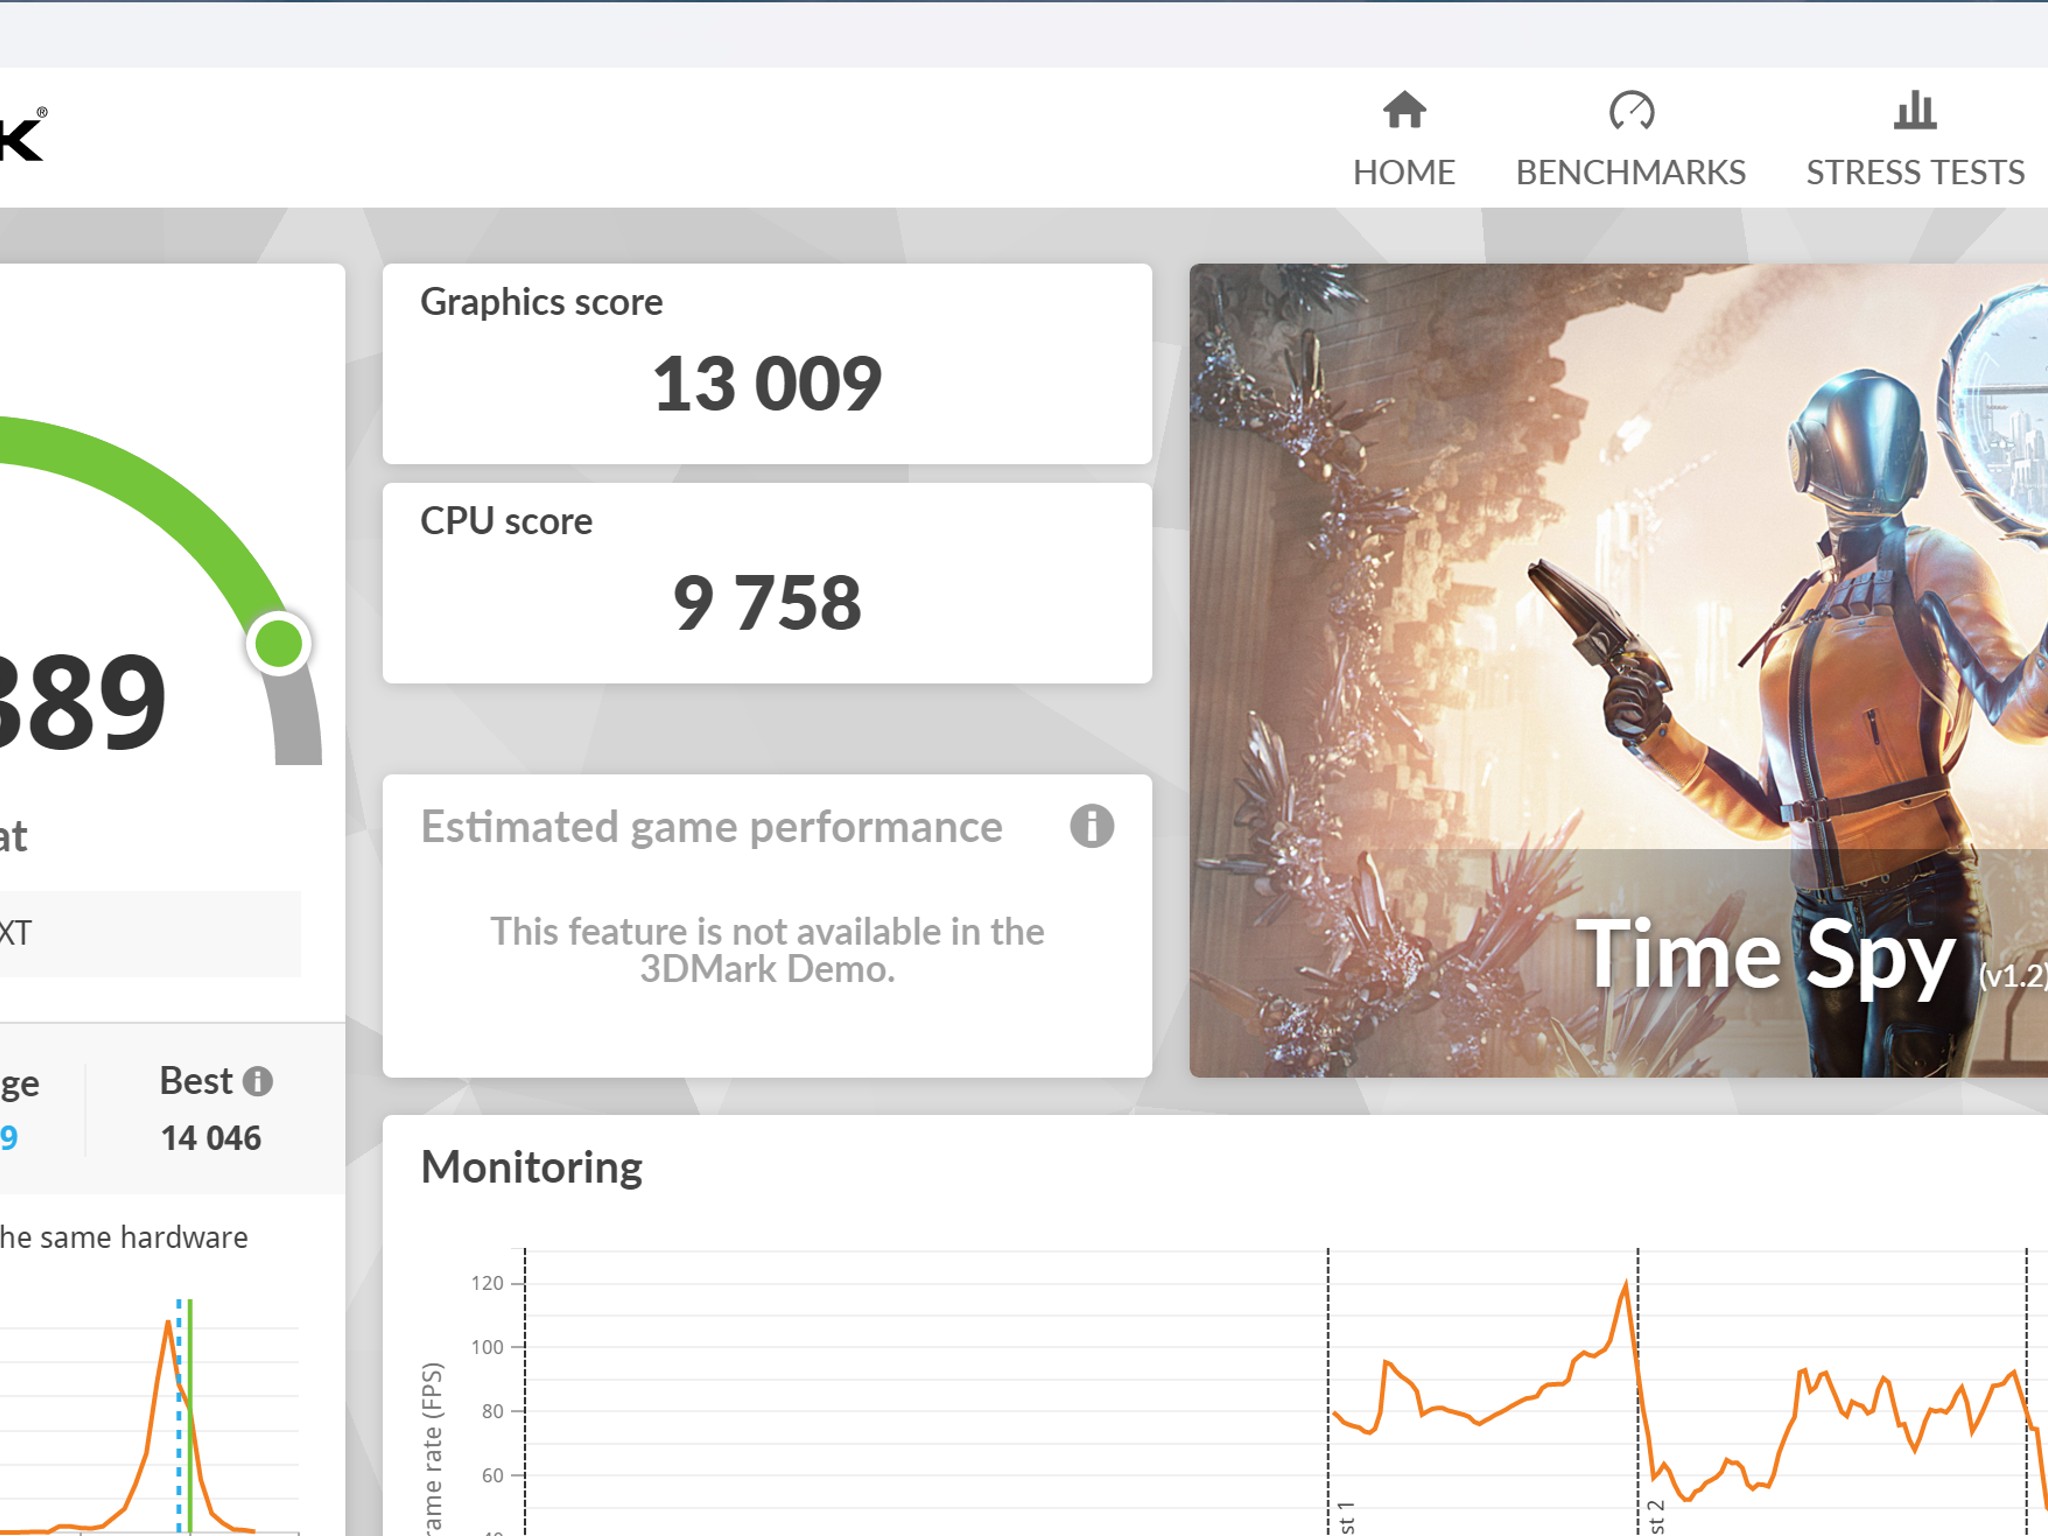Click the info icon next to Best
The height and width of the screenshot is (1536, 2048).
(258, 1081)
